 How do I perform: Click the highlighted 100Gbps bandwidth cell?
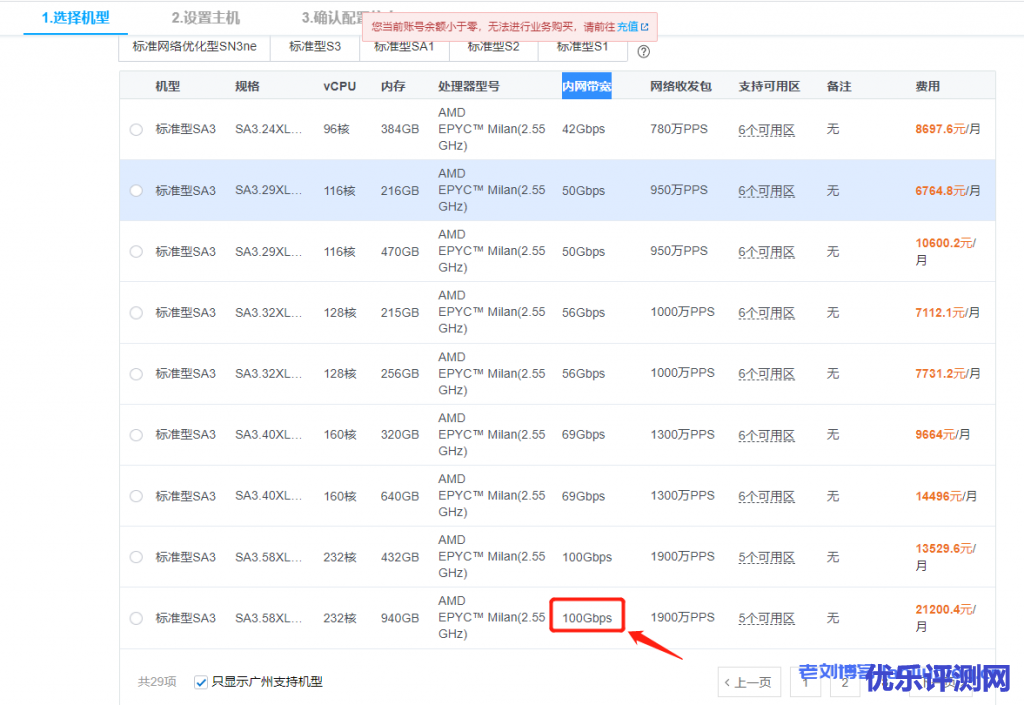coord(587,618)
